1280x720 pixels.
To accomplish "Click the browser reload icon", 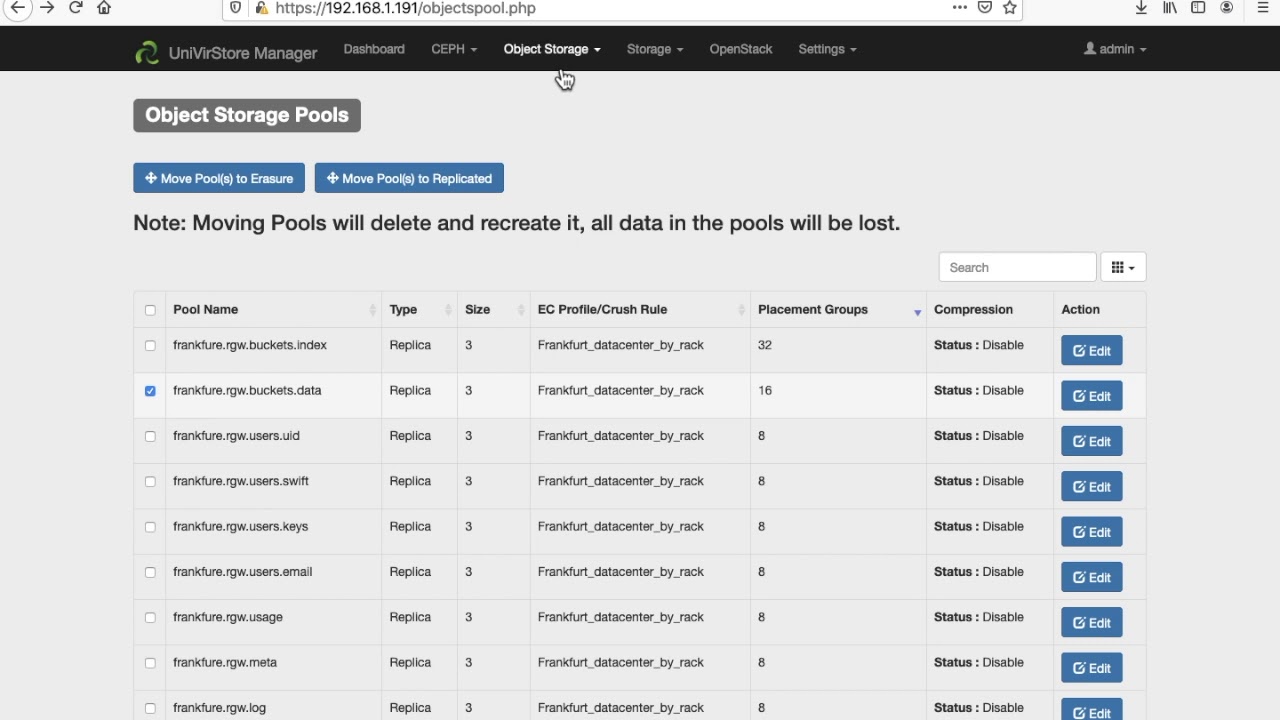I will click(75, 8).
